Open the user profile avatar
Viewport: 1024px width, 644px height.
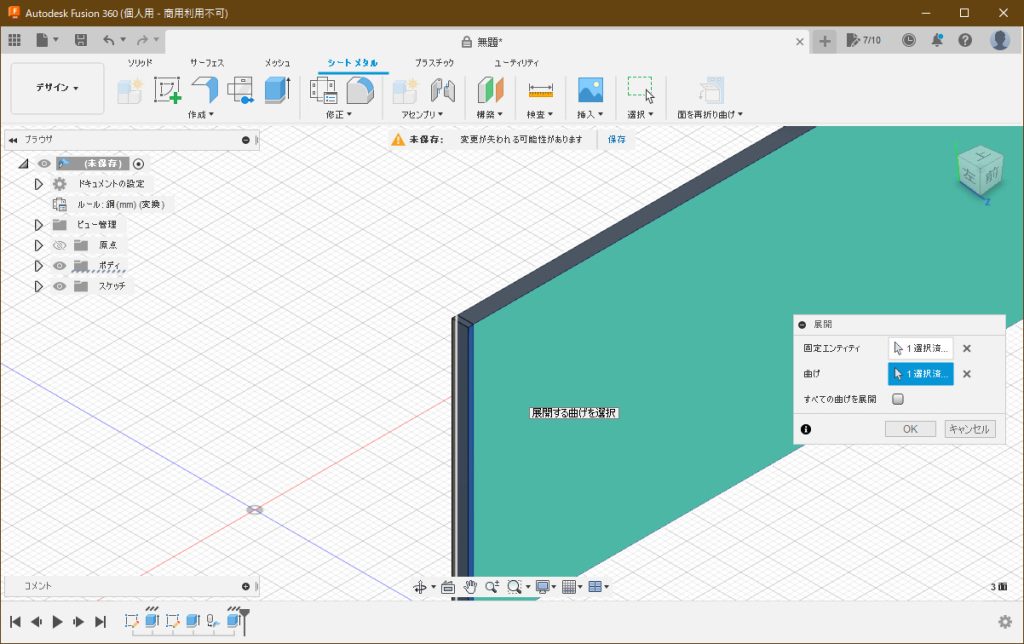pos(1000,40)
